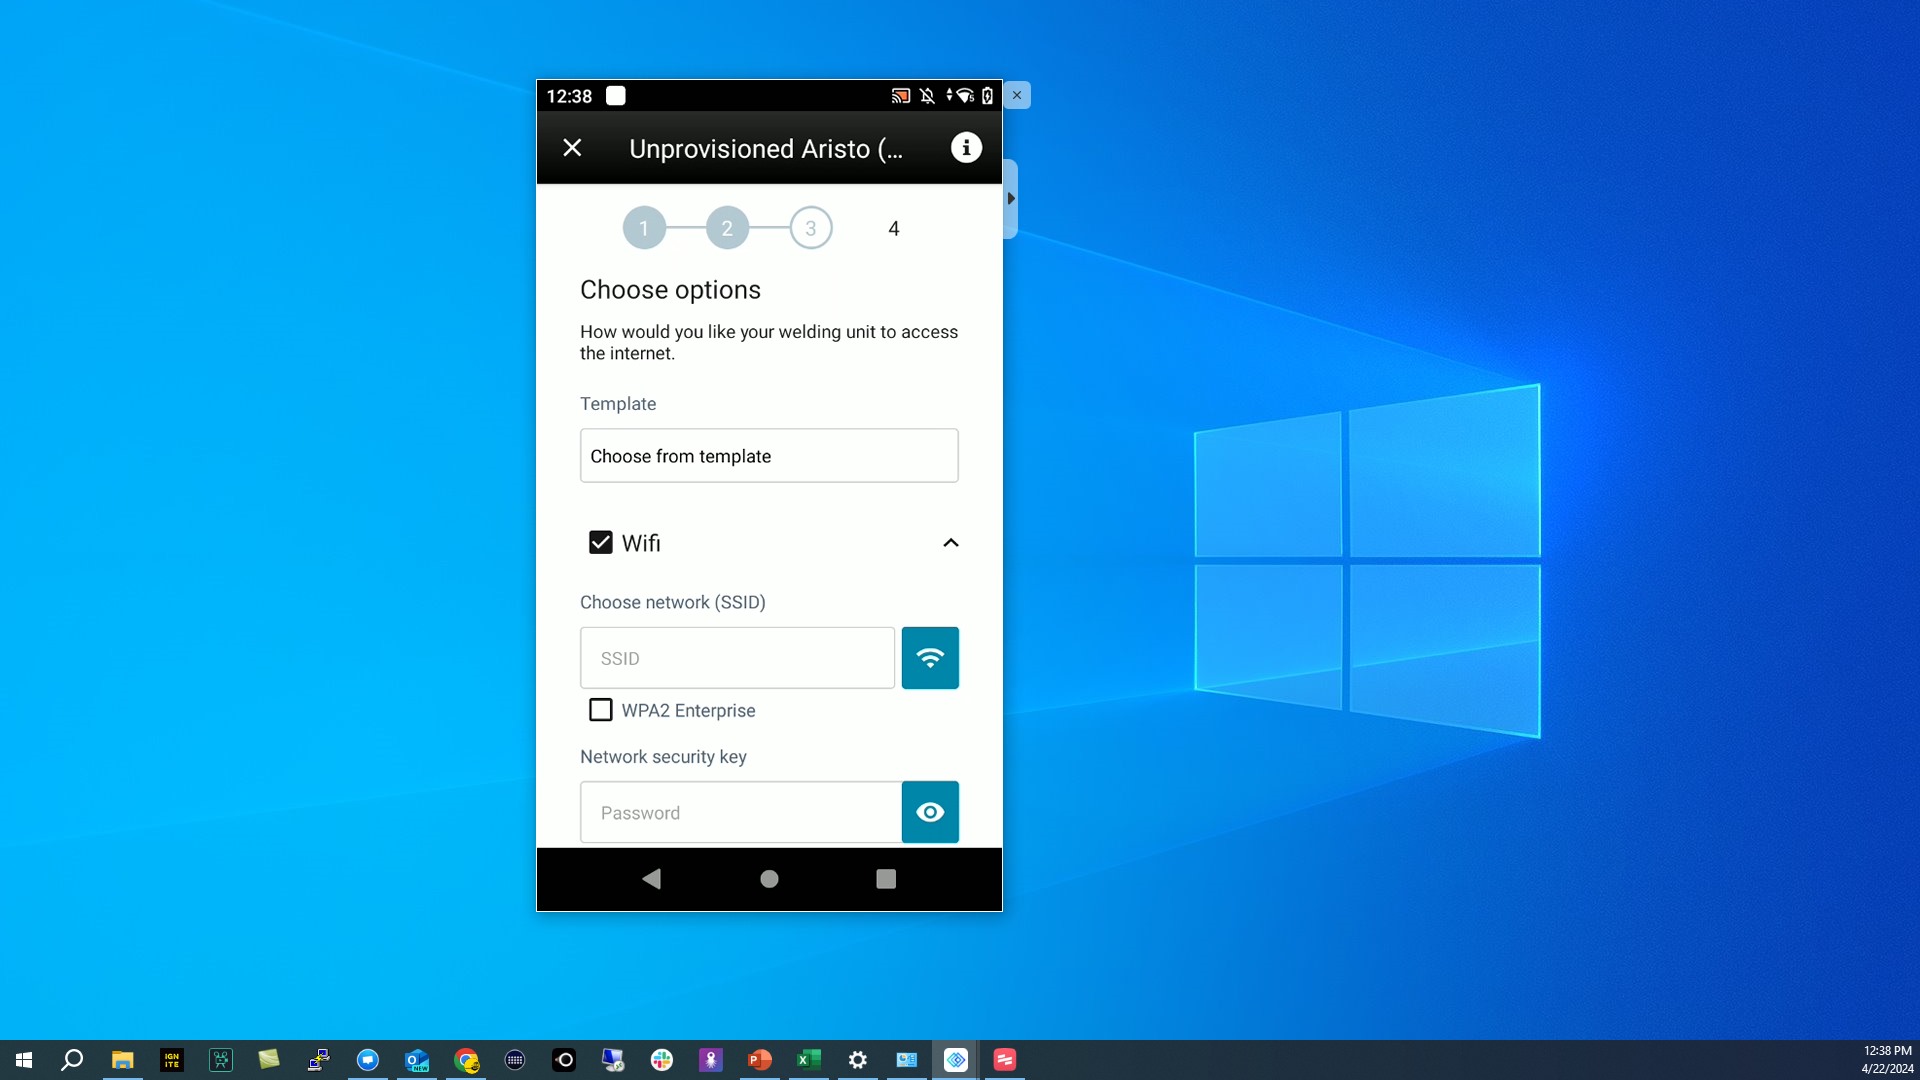Scan for Wi-Fi networks with the SSID button

[930, 658]
